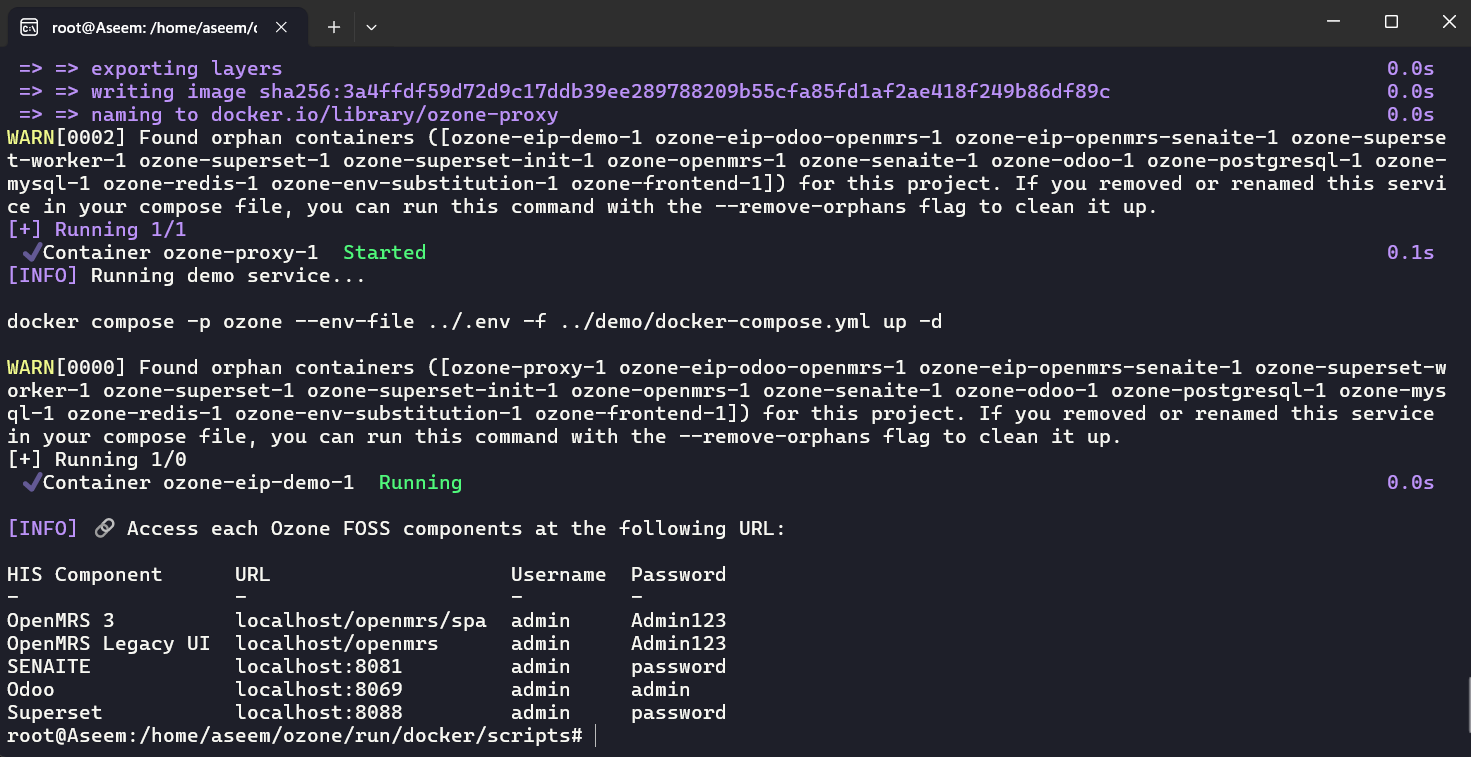This screenshot has height=757, width=1471.
Task: Click the chain link emoji before Access
Action: tap(104, 528)
